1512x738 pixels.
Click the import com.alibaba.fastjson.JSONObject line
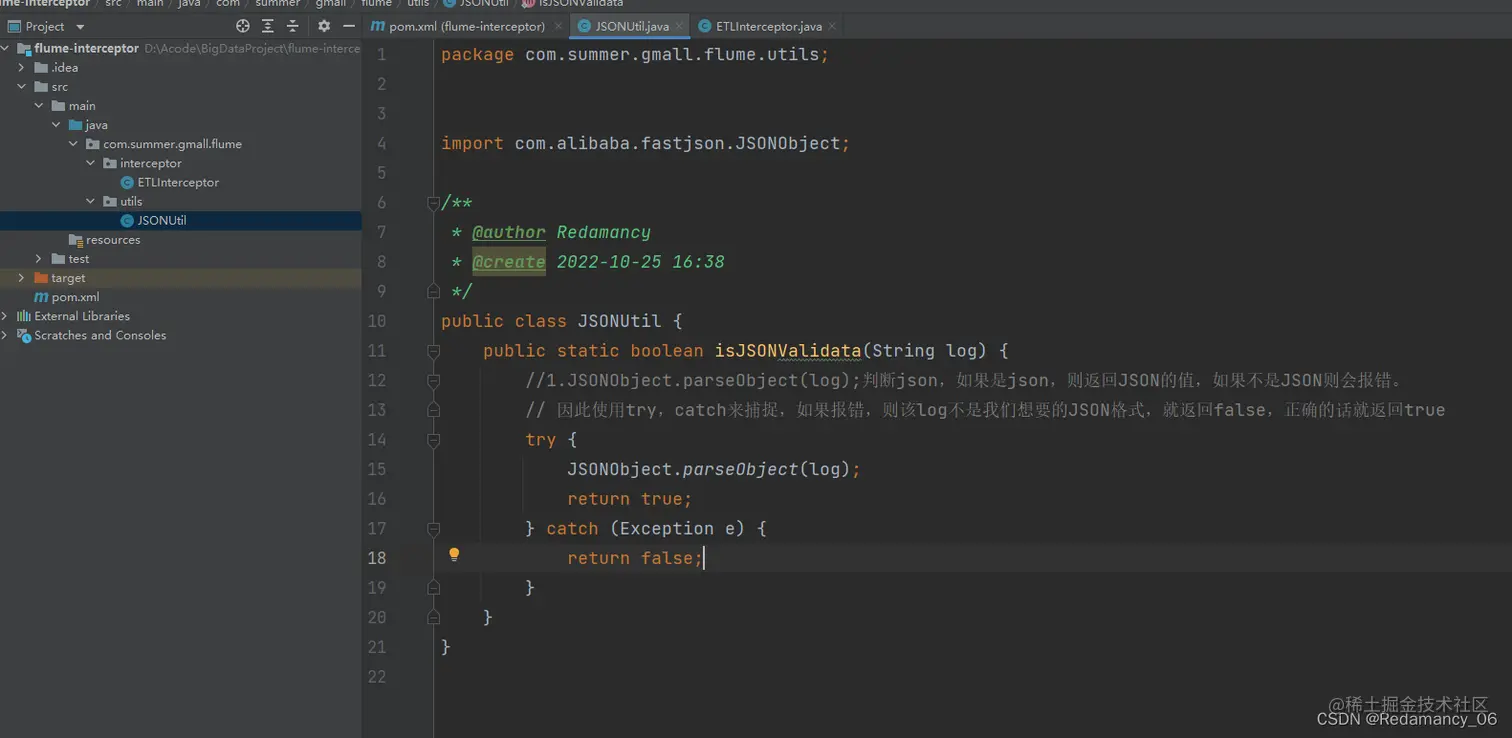pyautogui.click(x=646, y=143)
